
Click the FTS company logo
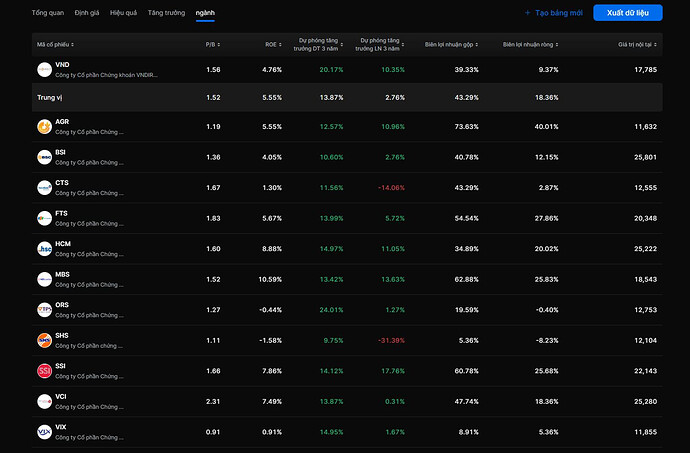(44, 218)
